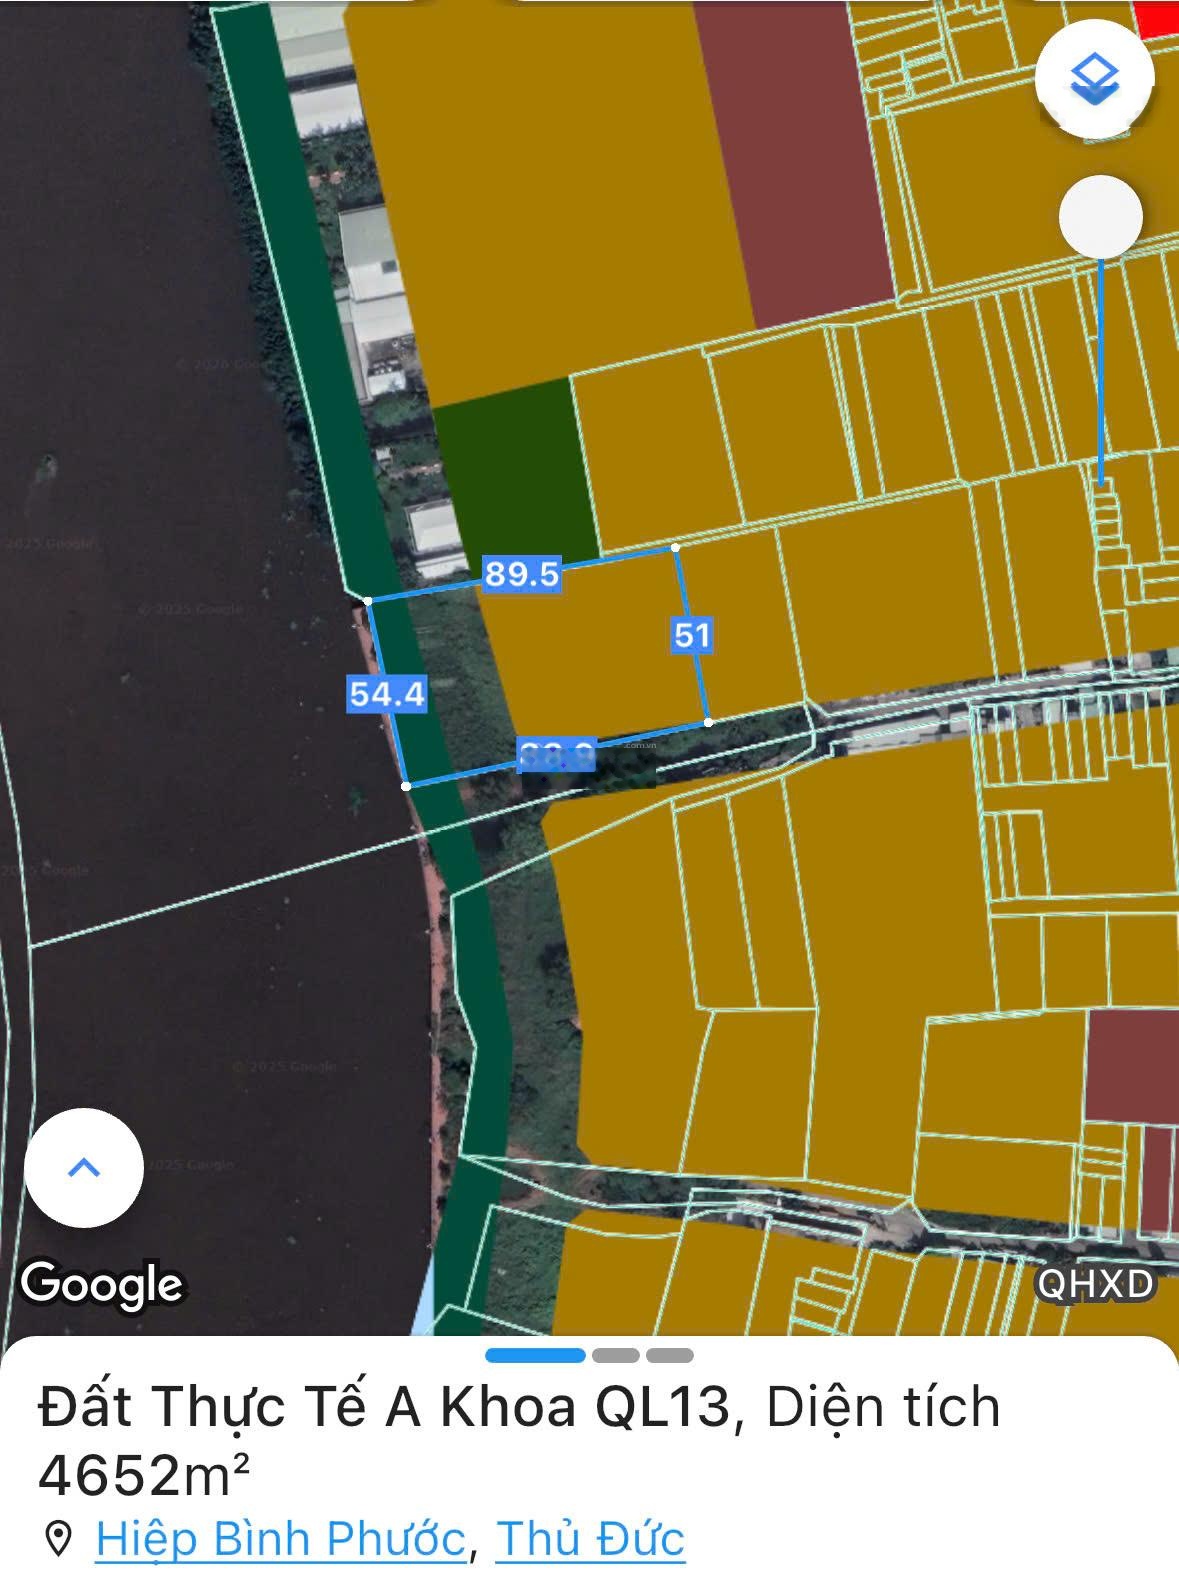Tap the 51 edge measurement label

[692, 635]
